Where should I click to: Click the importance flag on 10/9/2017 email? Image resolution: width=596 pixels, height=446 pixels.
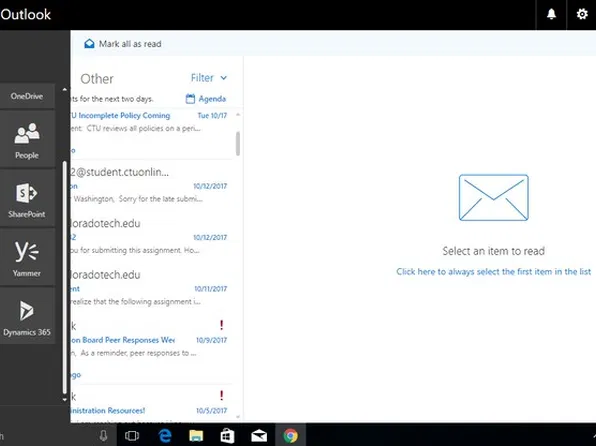222,325
